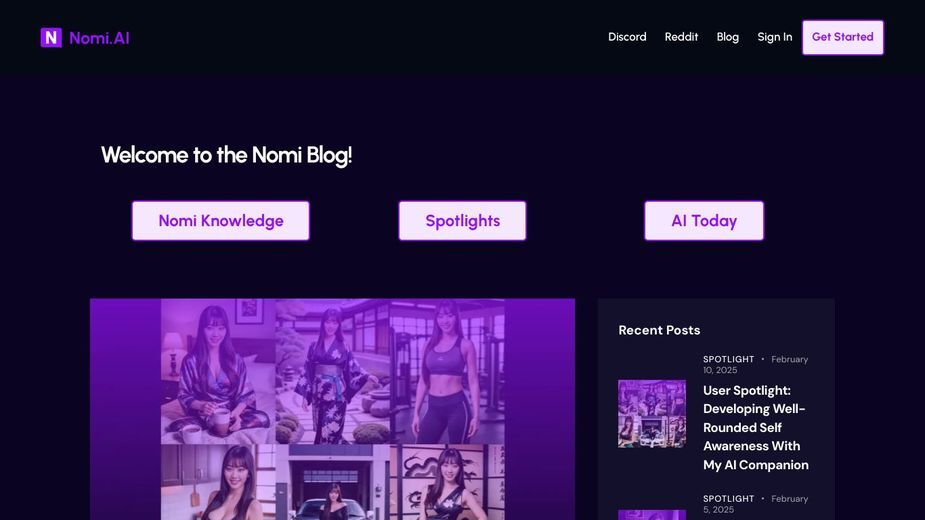Click the SPOTLIGHT tag dated February 5
The height and width of the screenshot is (520, 925).
[728, 498]
